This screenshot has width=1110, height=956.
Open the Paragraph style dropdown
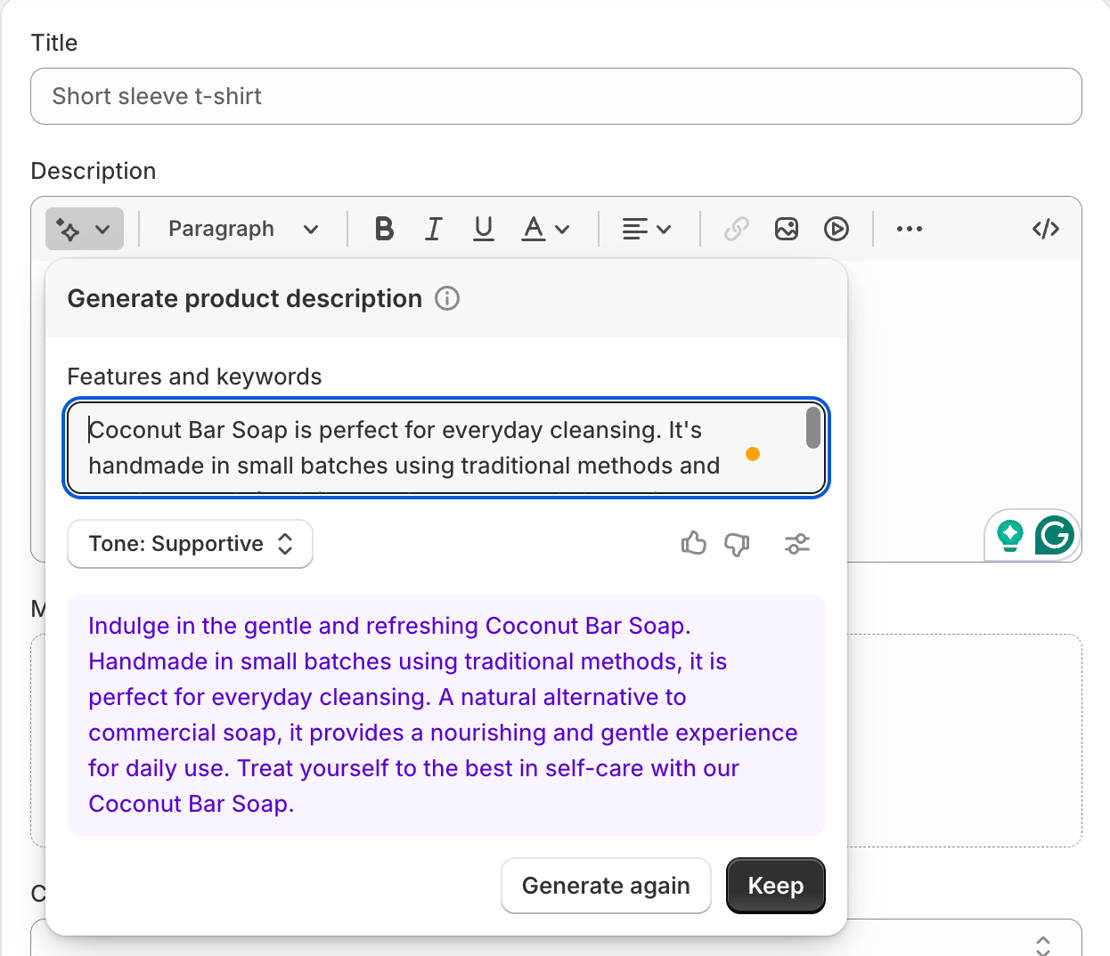coord(243,229)
